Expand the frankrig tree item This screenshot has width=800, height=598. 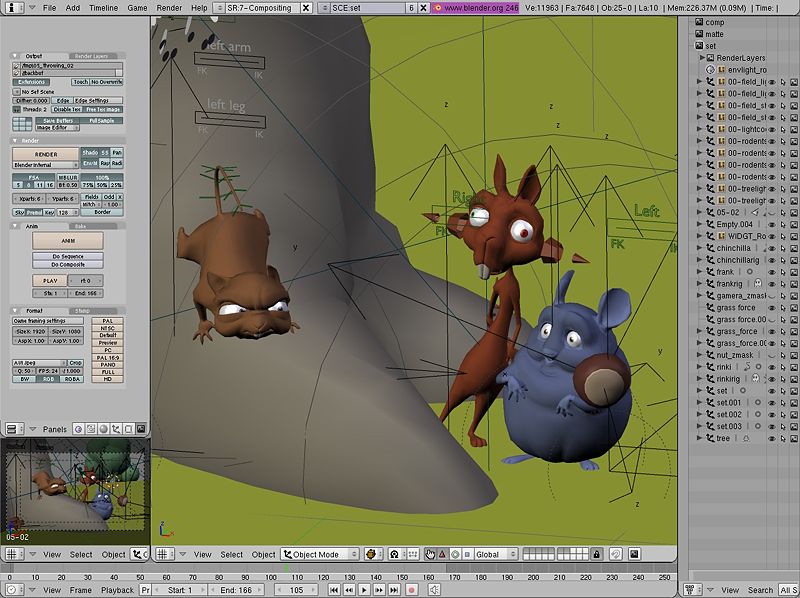pos(699,284)
